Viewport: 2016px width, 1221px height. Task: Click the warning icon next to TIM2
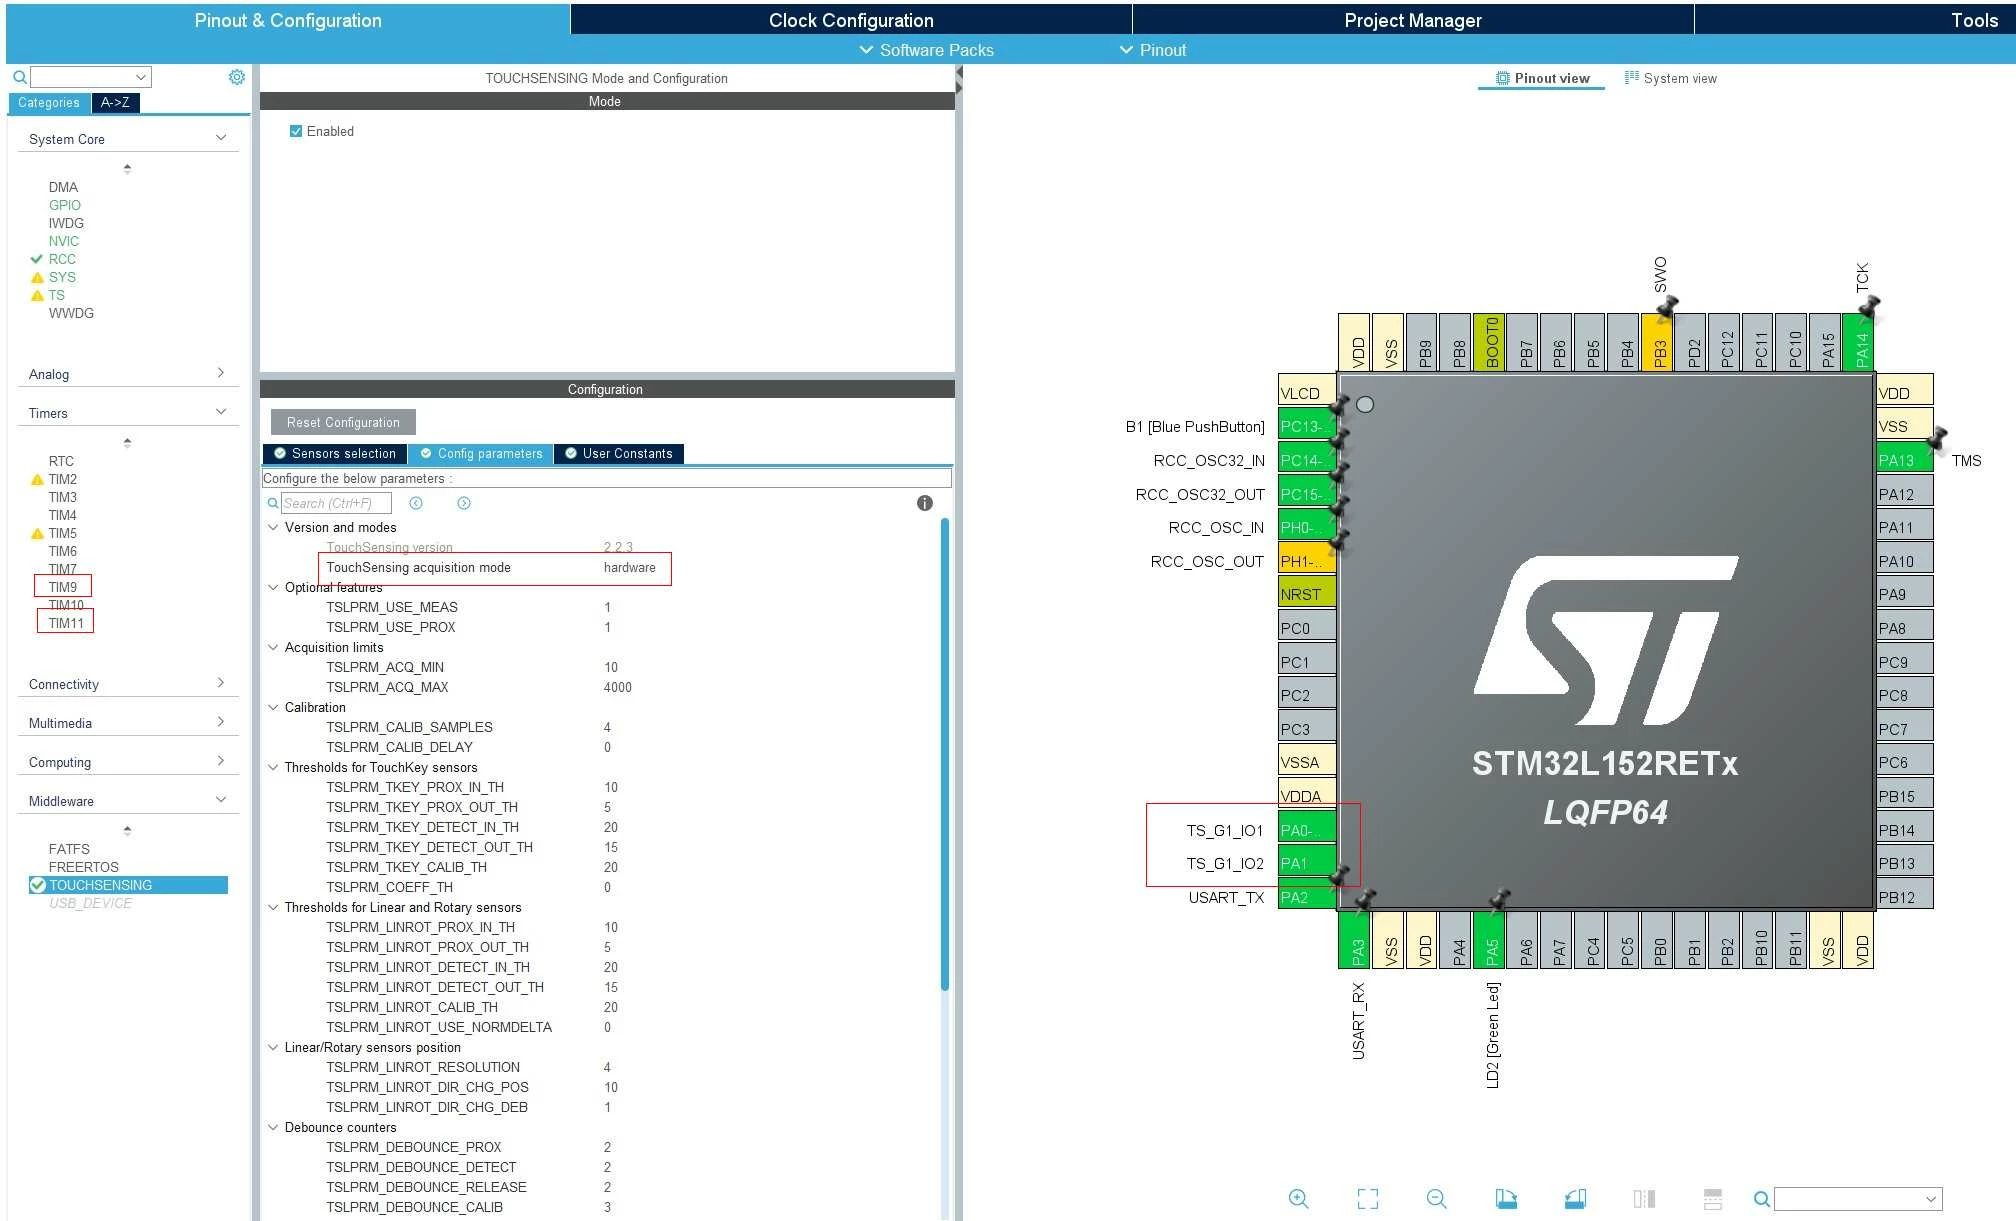point(37,479)
